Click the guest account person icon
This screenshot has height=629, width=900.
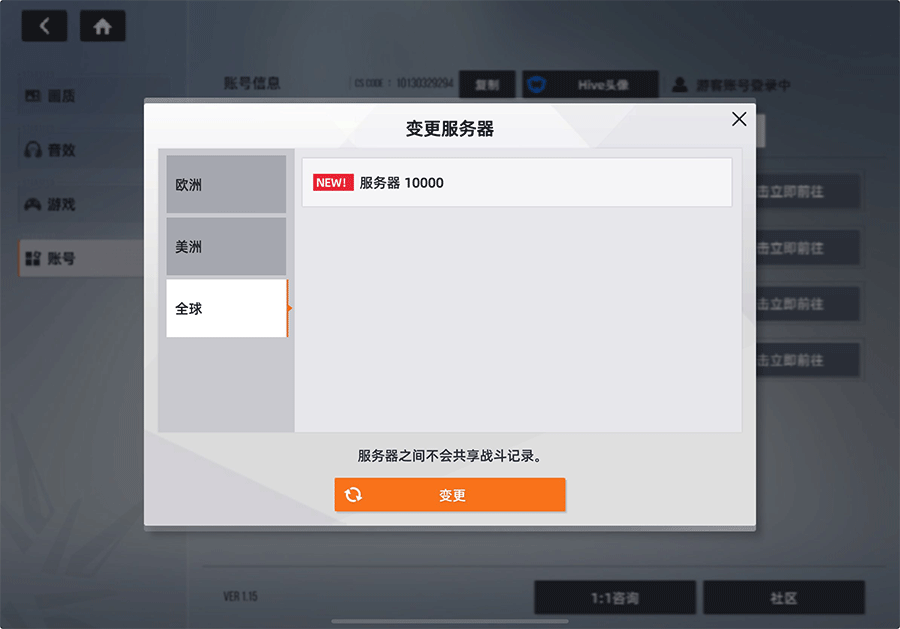[x=680, y=85]
